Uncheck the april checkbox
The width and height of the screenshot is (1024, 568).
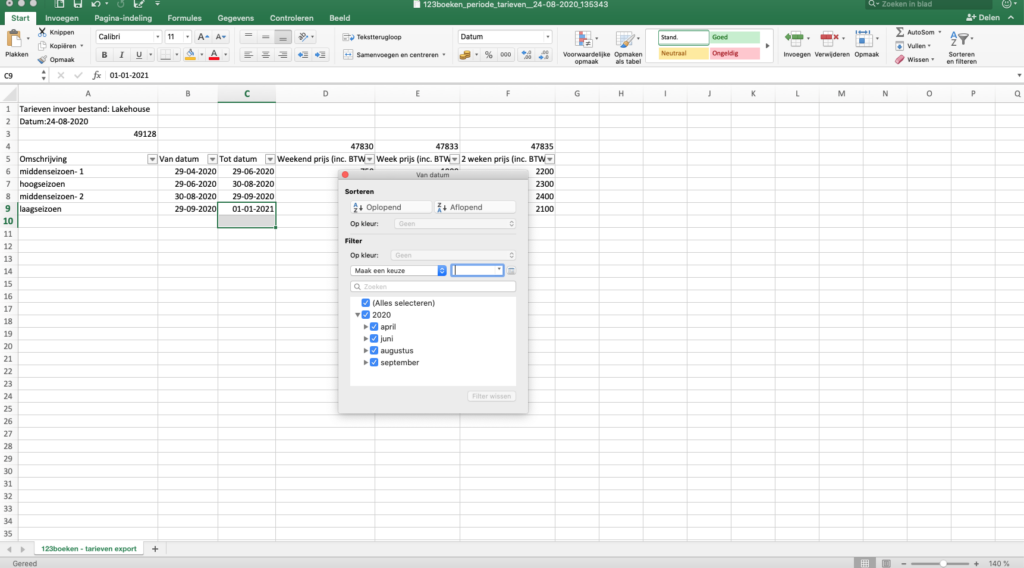[374, 326]
